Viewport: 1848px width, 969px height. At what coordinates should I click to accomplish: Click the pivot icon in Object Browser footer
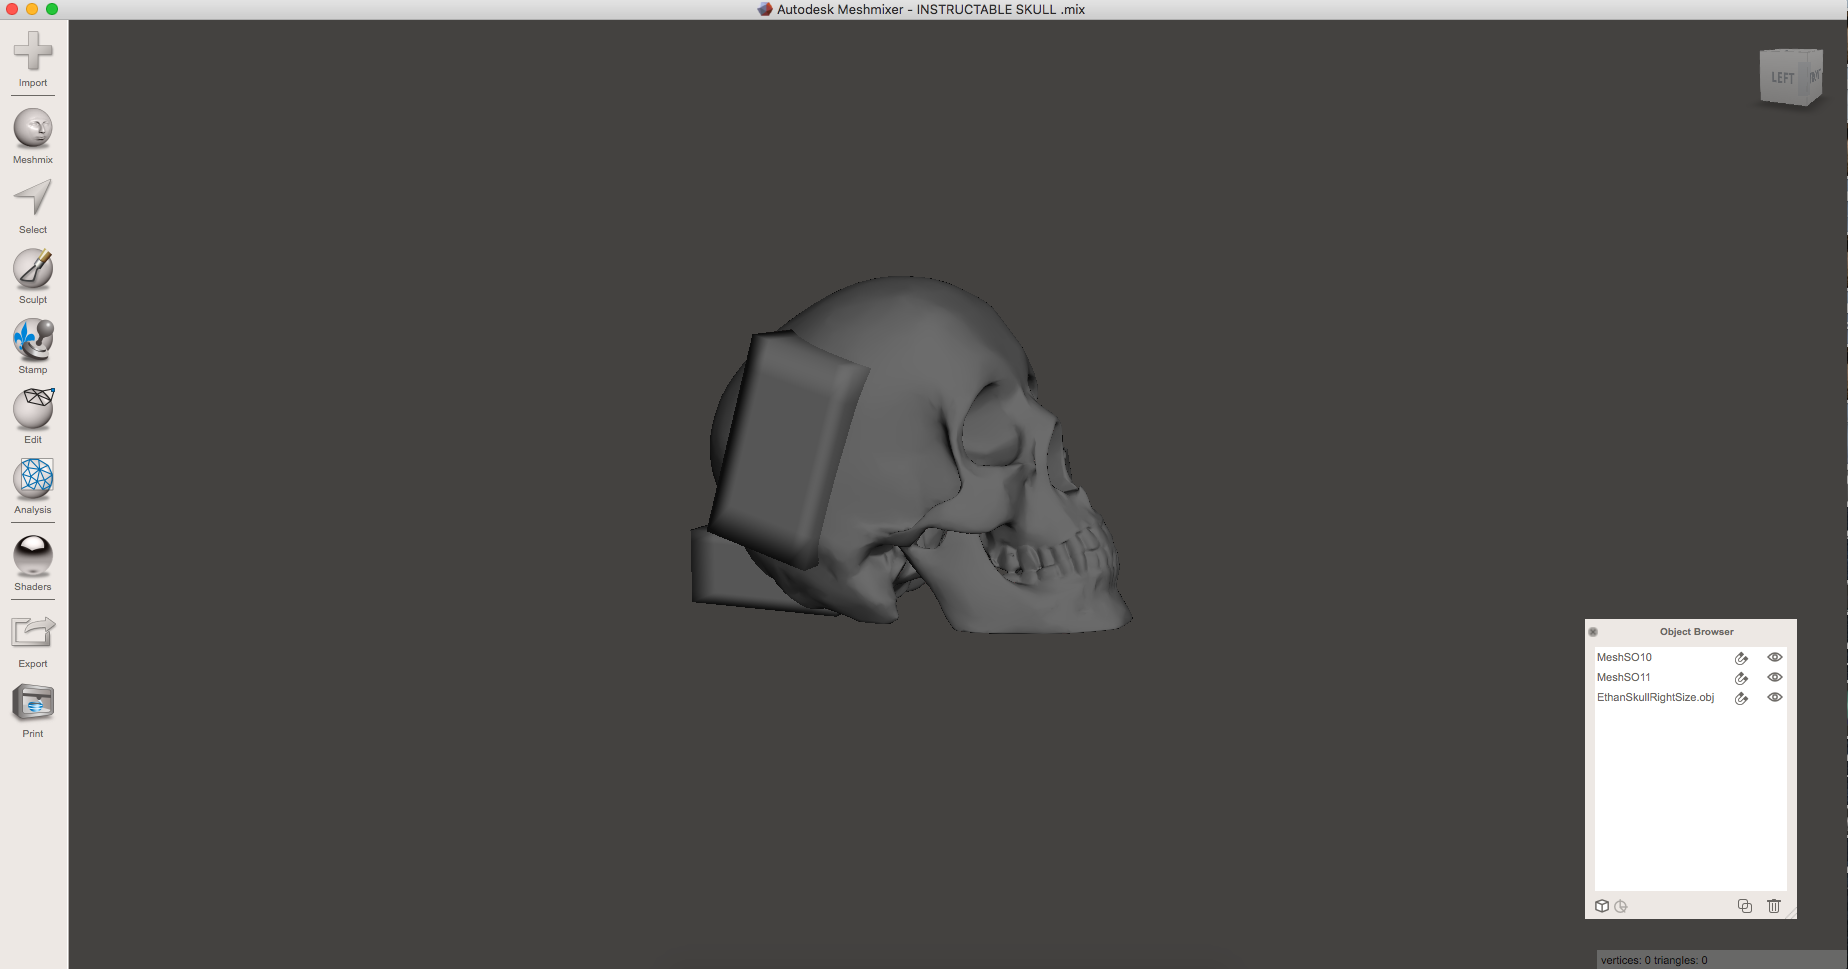(x=1621, y=906)
